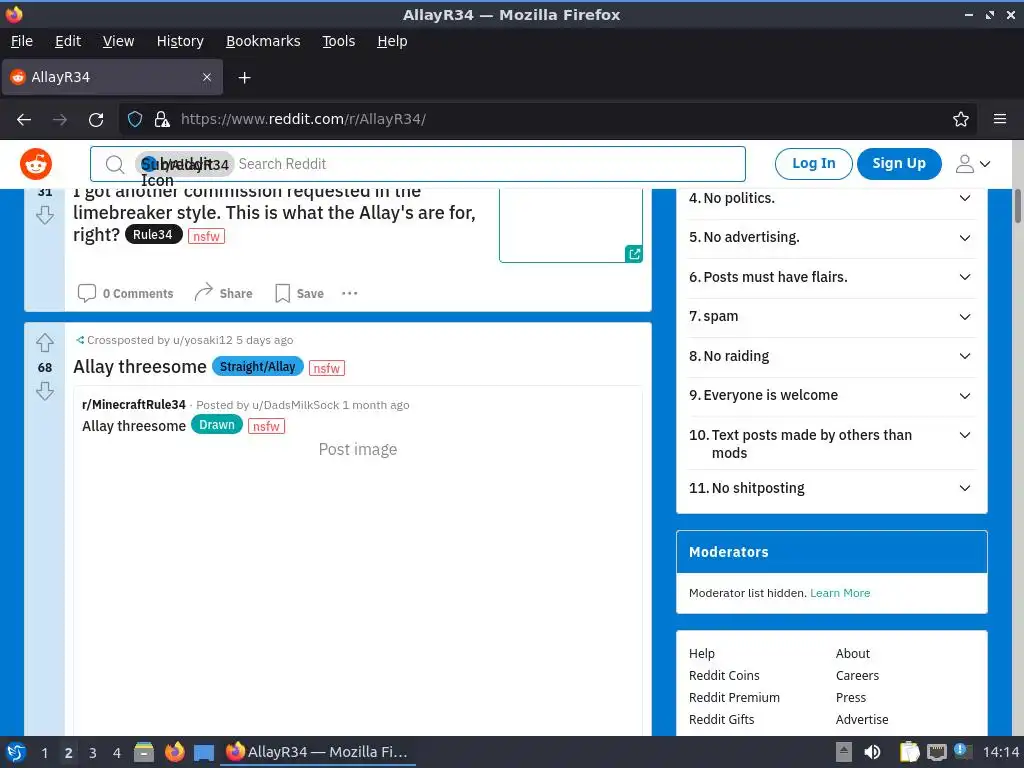The width and height of the screenshot is (1024, 768).
Task: Open the Straight/Allay flair tag
Action: point(257,366)
